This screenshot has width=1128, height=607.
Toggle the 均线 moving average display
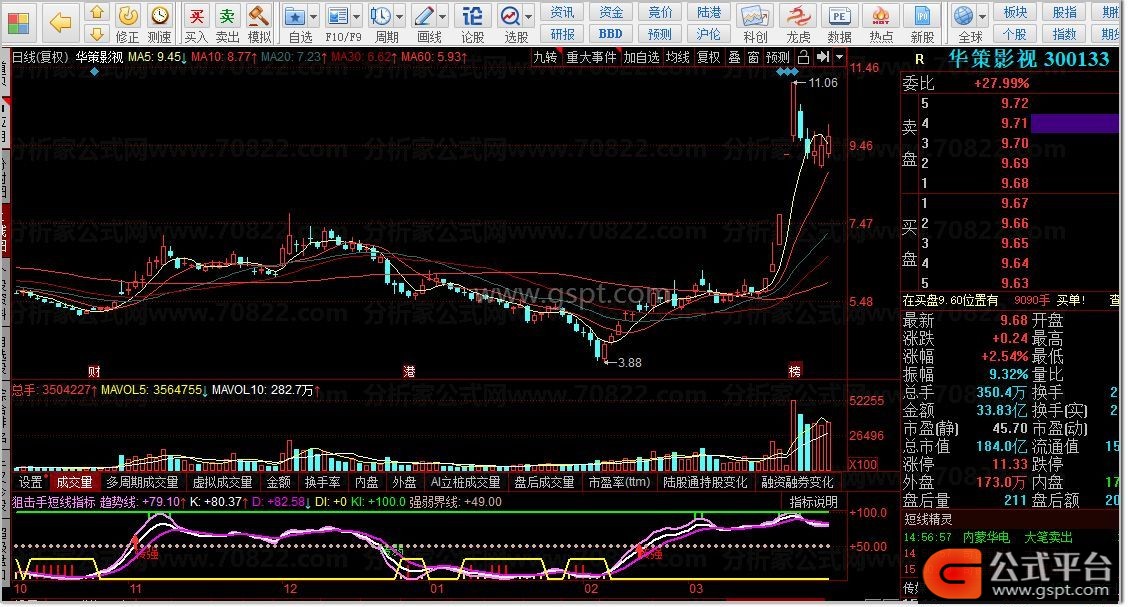678,57
